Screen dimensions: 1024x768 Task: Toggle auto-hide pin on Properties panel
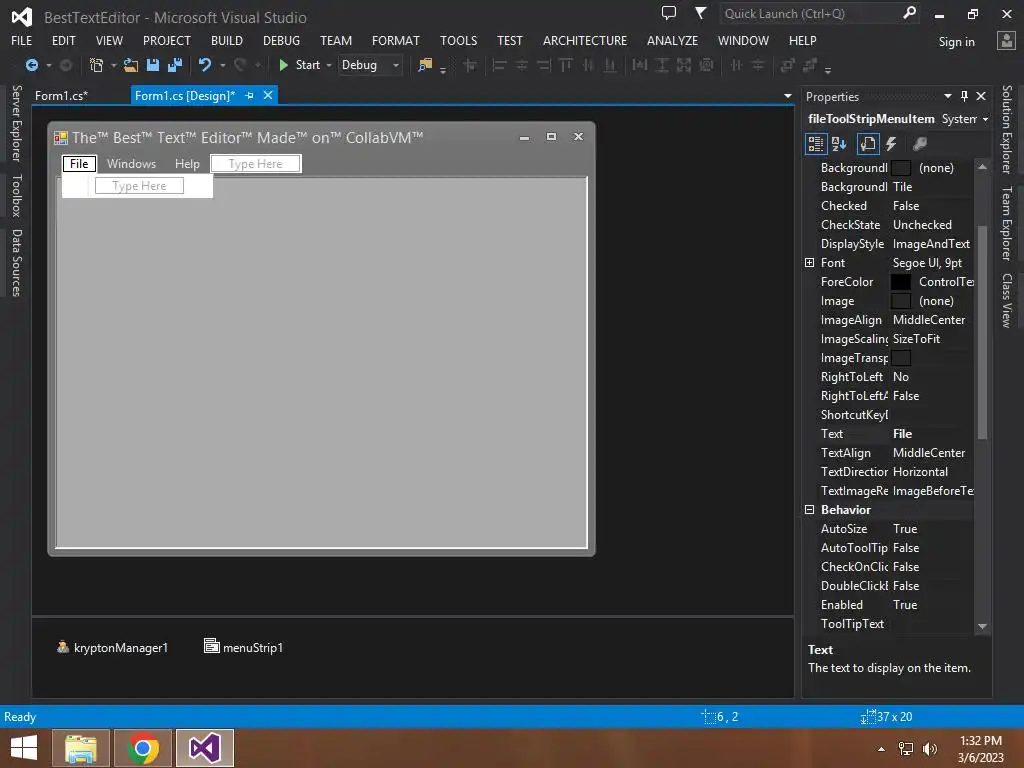[x=965, y=96]
